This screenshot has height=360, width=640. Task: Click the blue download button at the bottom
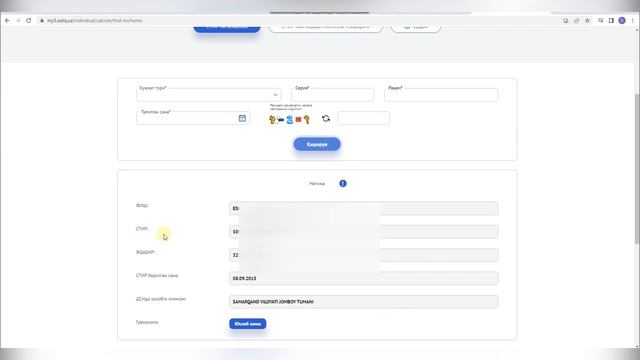pos(247,324)
